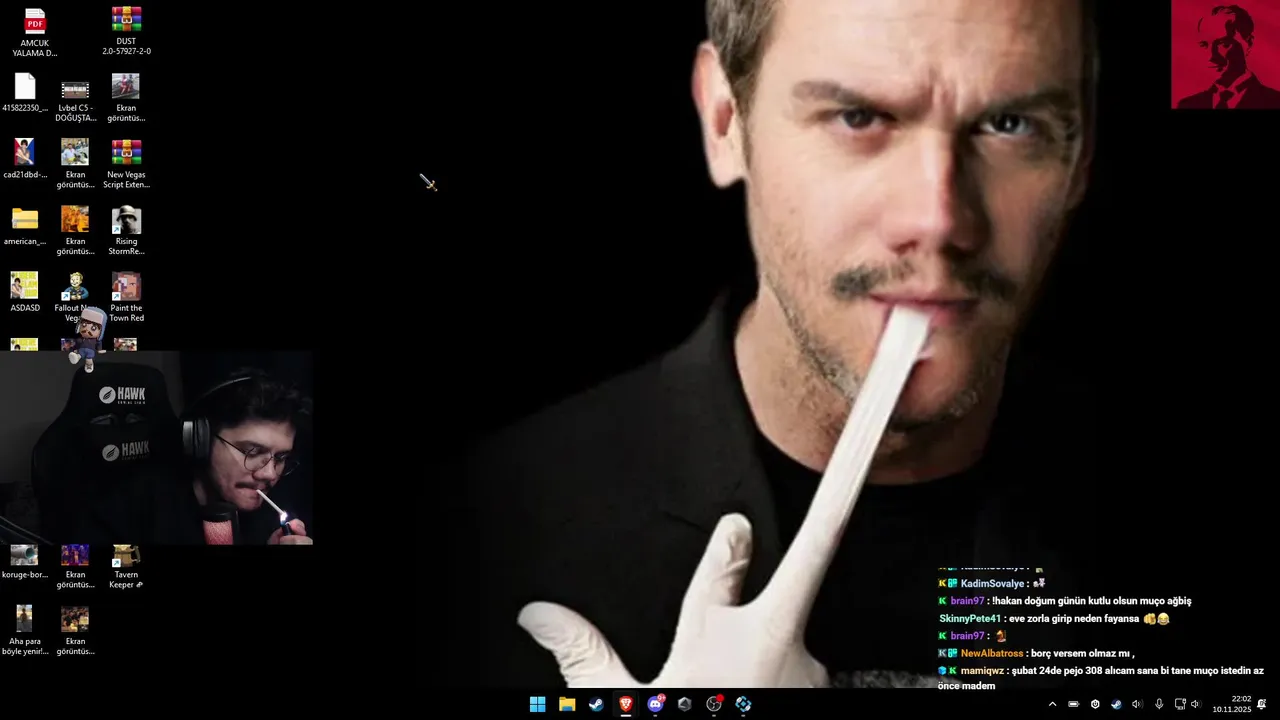Select the koruge-bor... image file
The height and width of the screenshot is (720, 1280).
pos(25,561)
